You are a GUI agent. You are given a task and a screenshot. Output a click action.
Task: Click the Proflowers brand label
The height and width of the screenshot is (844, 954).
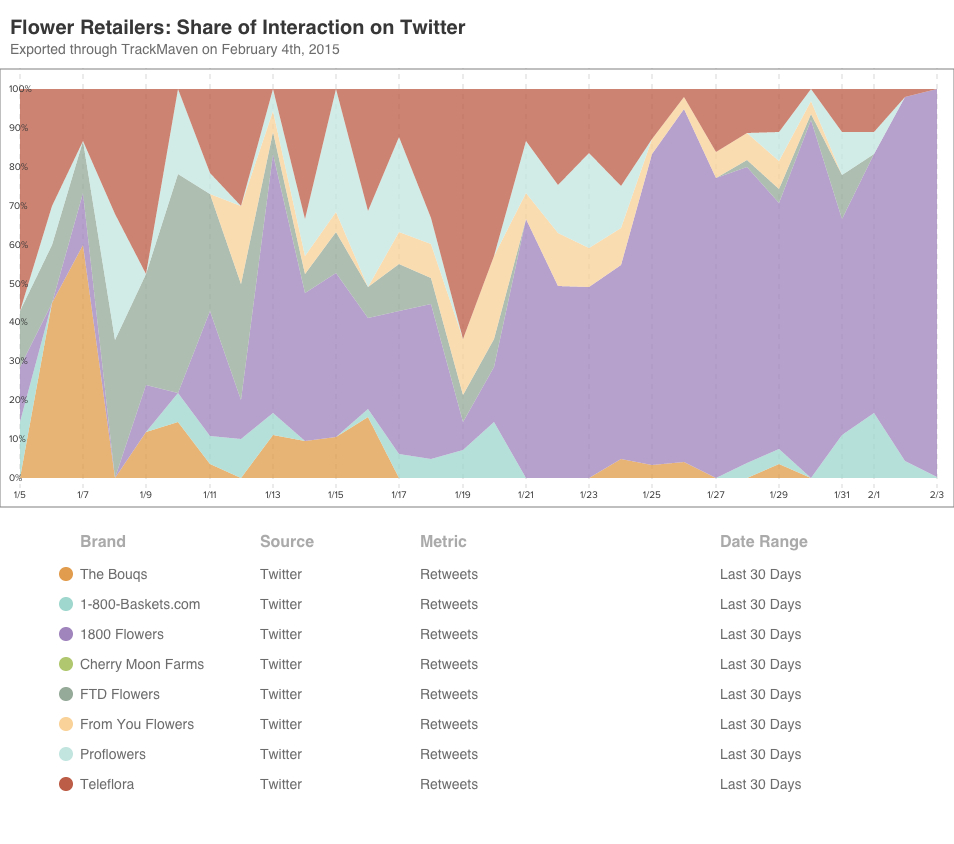coord(113,754)
